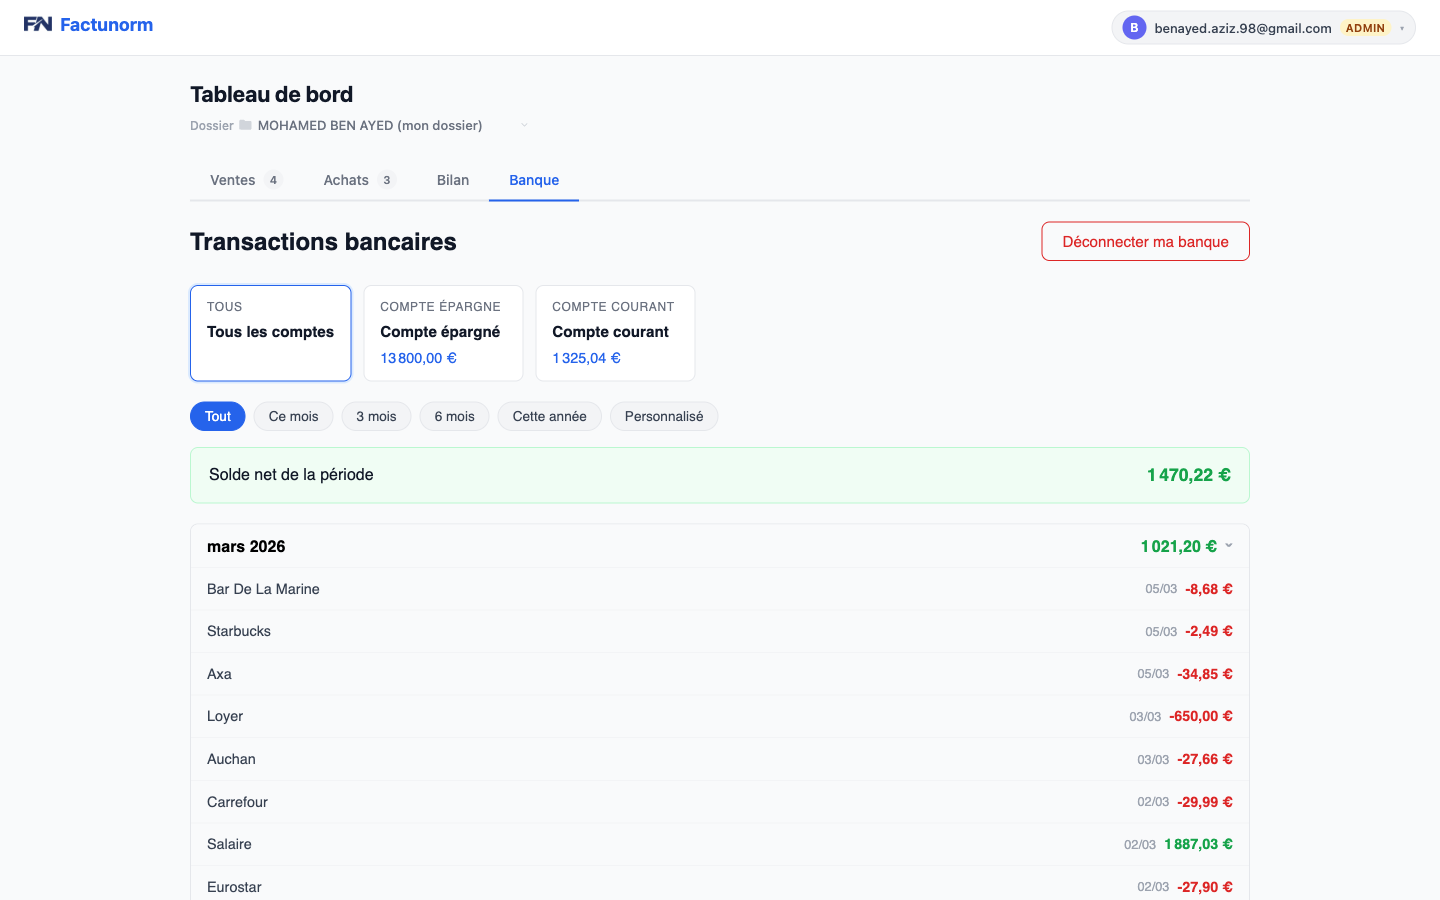Screen dimensions: 1440x900
Task: Open the dossier selector chevron
Action: point(524,125)
